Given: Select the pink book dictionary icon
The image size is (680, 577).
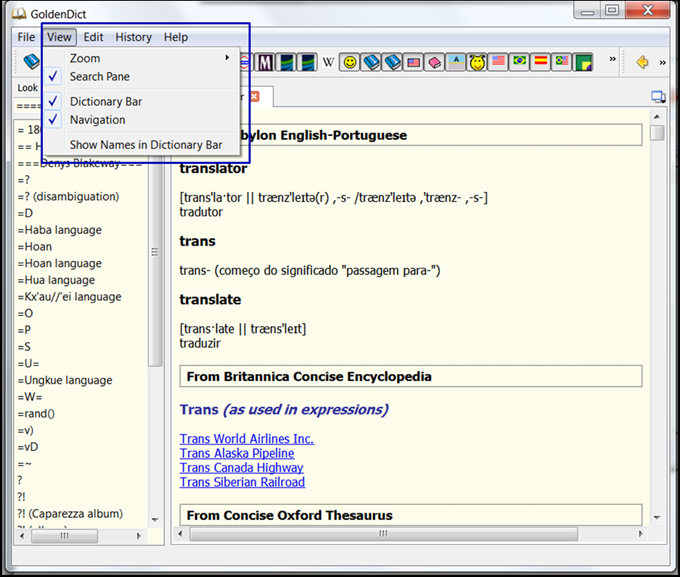Looking at the screenshot, I should point(434,62).
